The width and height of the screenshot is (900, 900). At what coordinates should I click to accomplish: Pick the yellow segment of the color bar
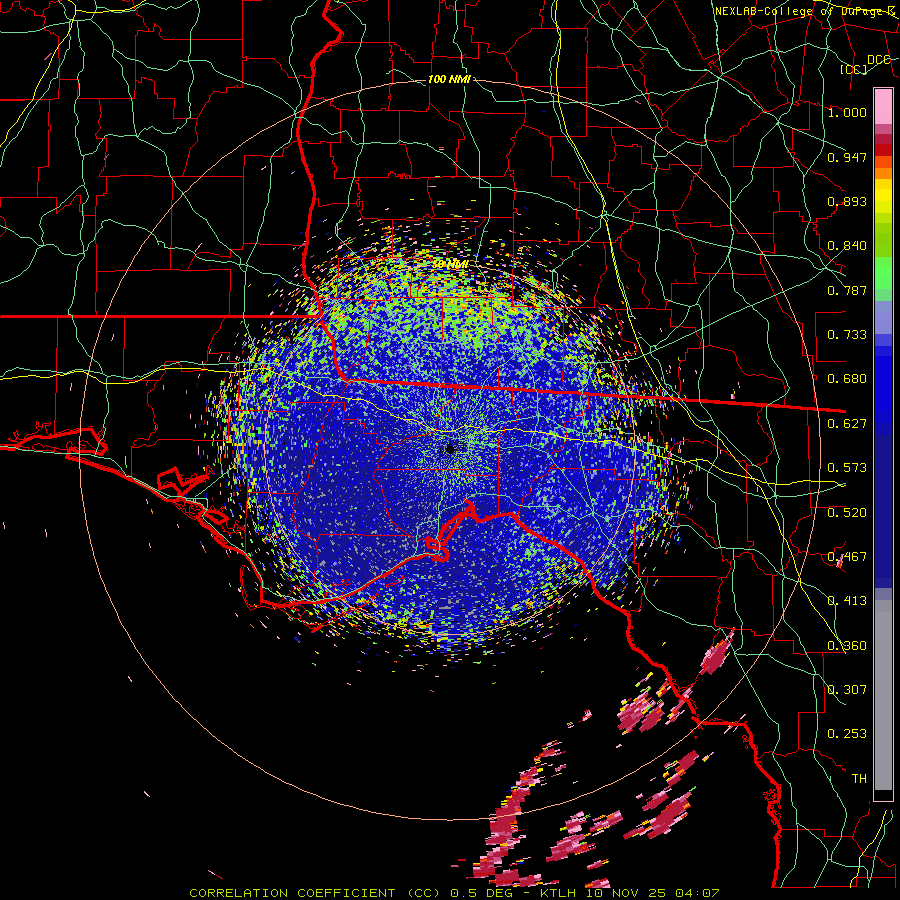point(883,196)
